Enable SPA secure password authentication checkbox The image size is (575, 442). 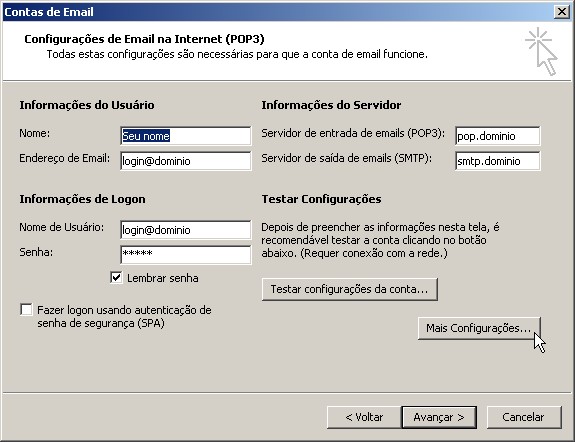(26, 310)
